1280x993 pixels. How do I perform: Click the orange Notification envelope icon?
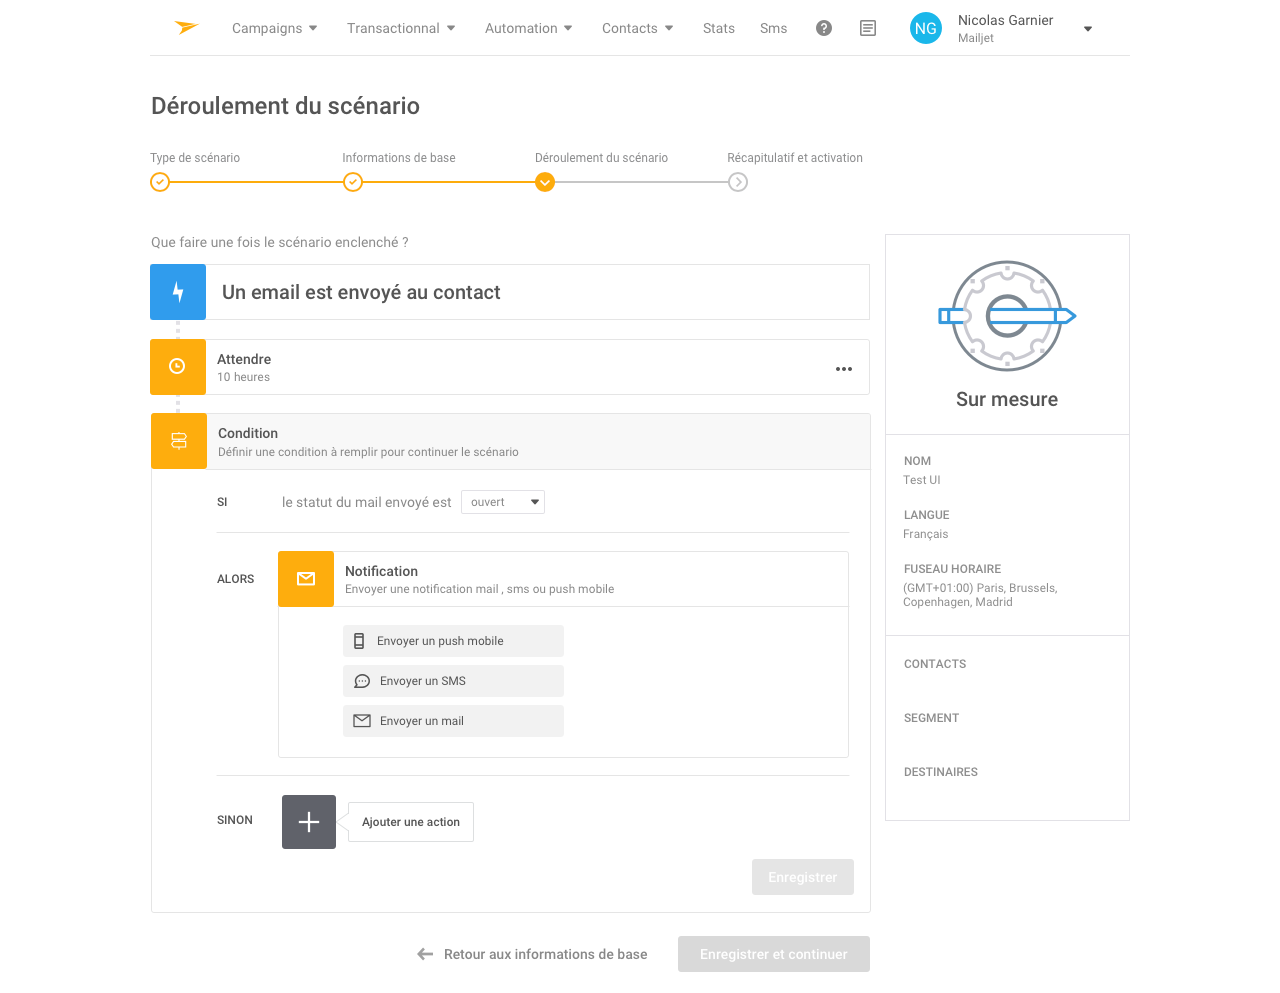(306, 579)
